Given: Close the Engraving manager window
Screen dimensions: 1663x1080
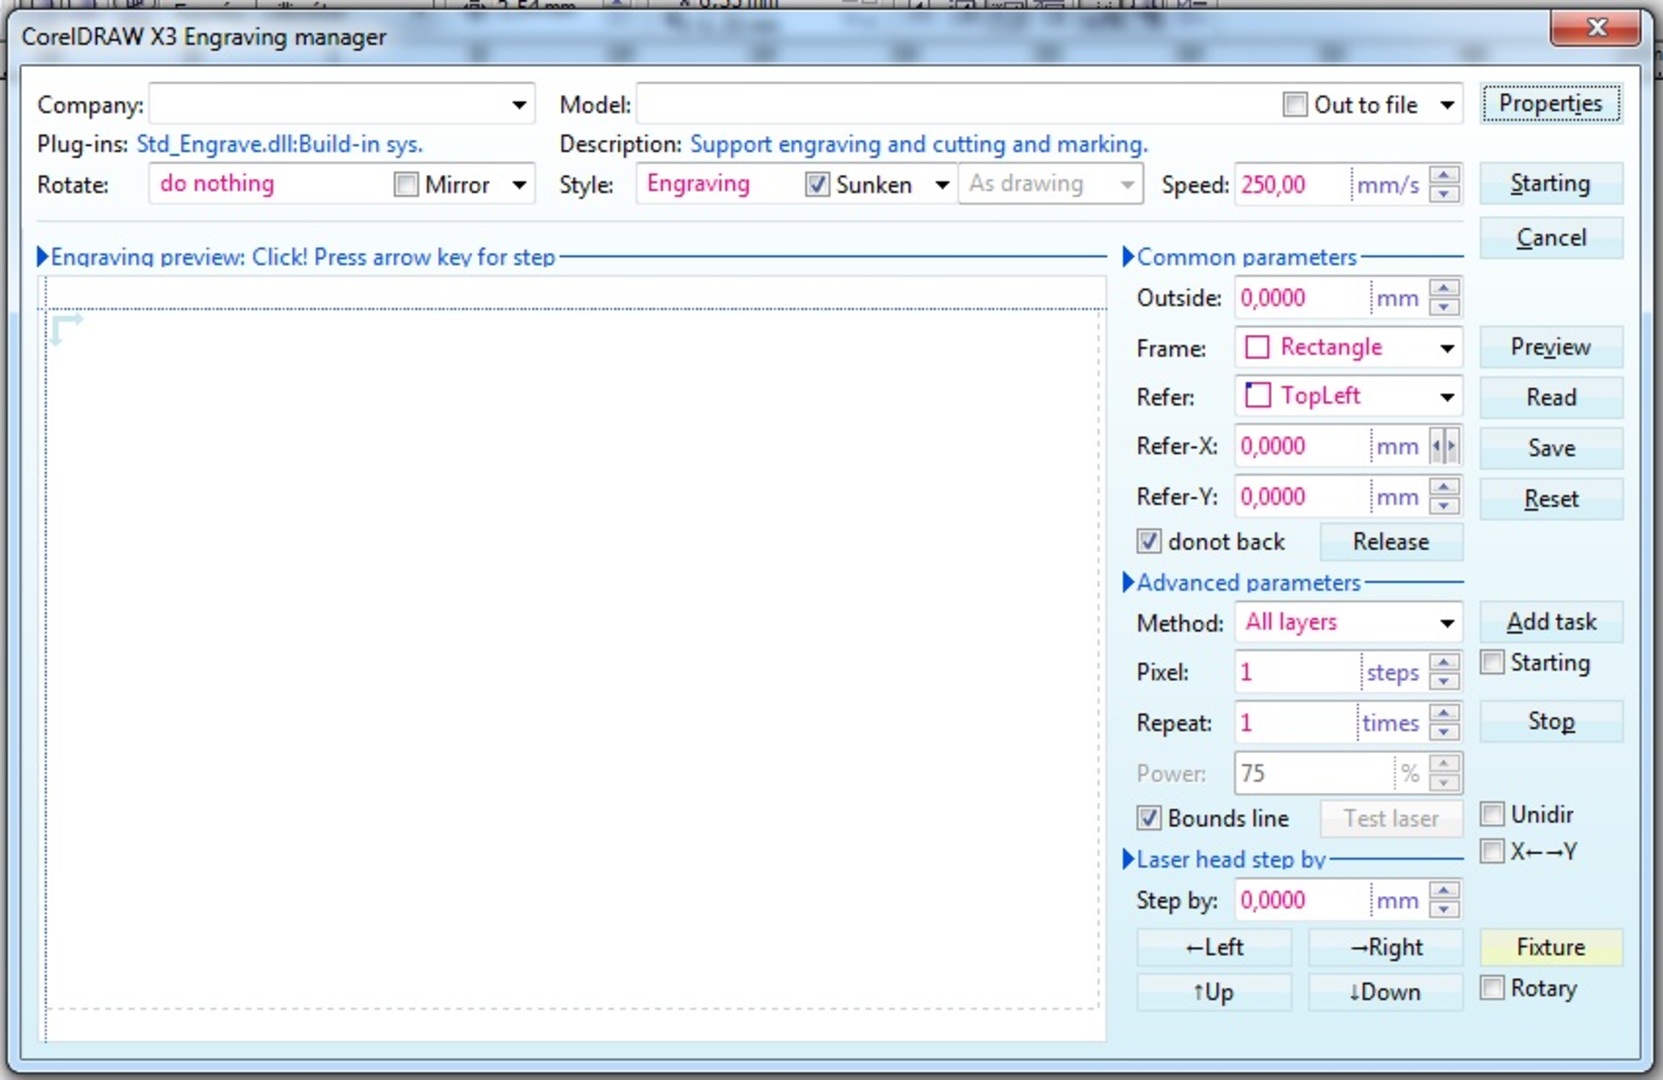Looking at the screenshot, I should (x=1595, y=28).
